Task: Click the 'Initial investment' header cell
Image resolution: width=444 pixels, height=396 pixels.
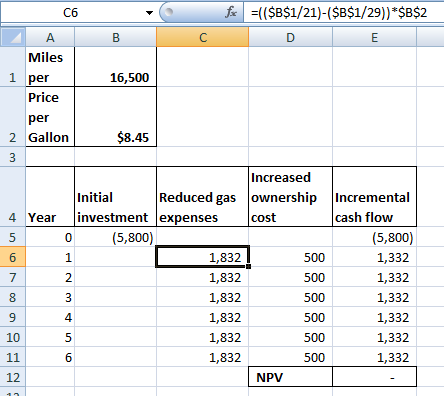Action: tap(116, 197)
